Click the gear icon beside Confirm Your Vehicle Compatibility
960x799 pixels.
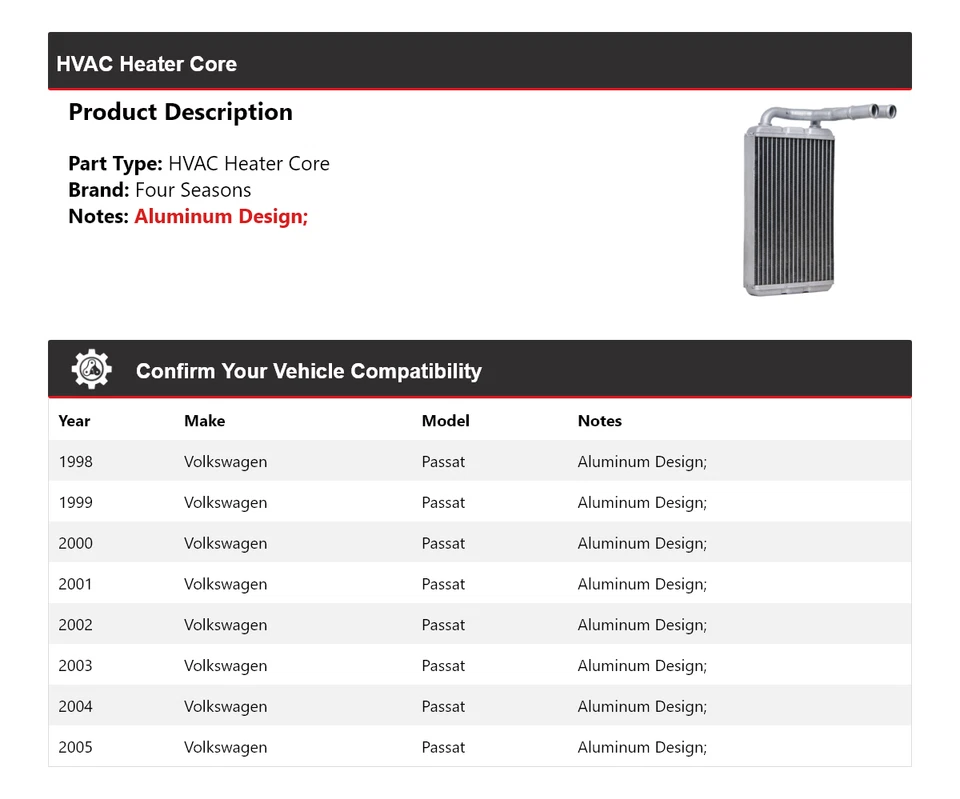point(91,369)
